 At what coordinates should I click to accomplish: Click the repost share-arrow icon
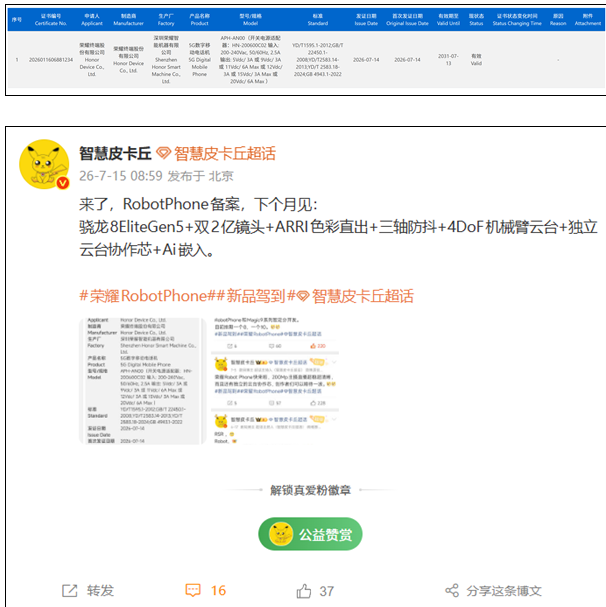(x=70, y=591)
